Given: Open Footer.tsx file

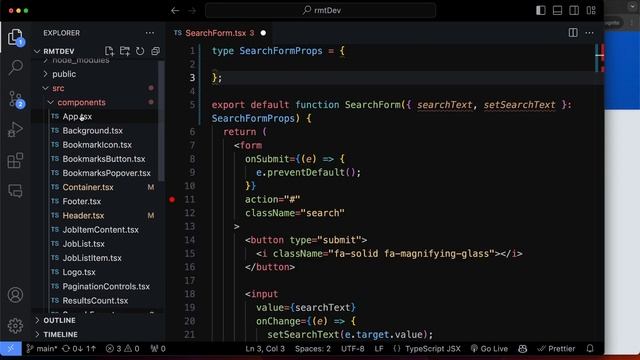Looking at the screenshot, I should click(x=82, y=202).
